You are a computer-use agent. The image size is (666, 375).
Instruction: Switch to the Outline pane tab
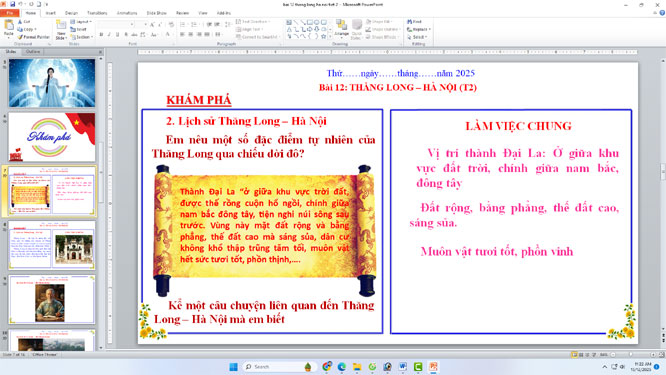(x=33, y=52)
